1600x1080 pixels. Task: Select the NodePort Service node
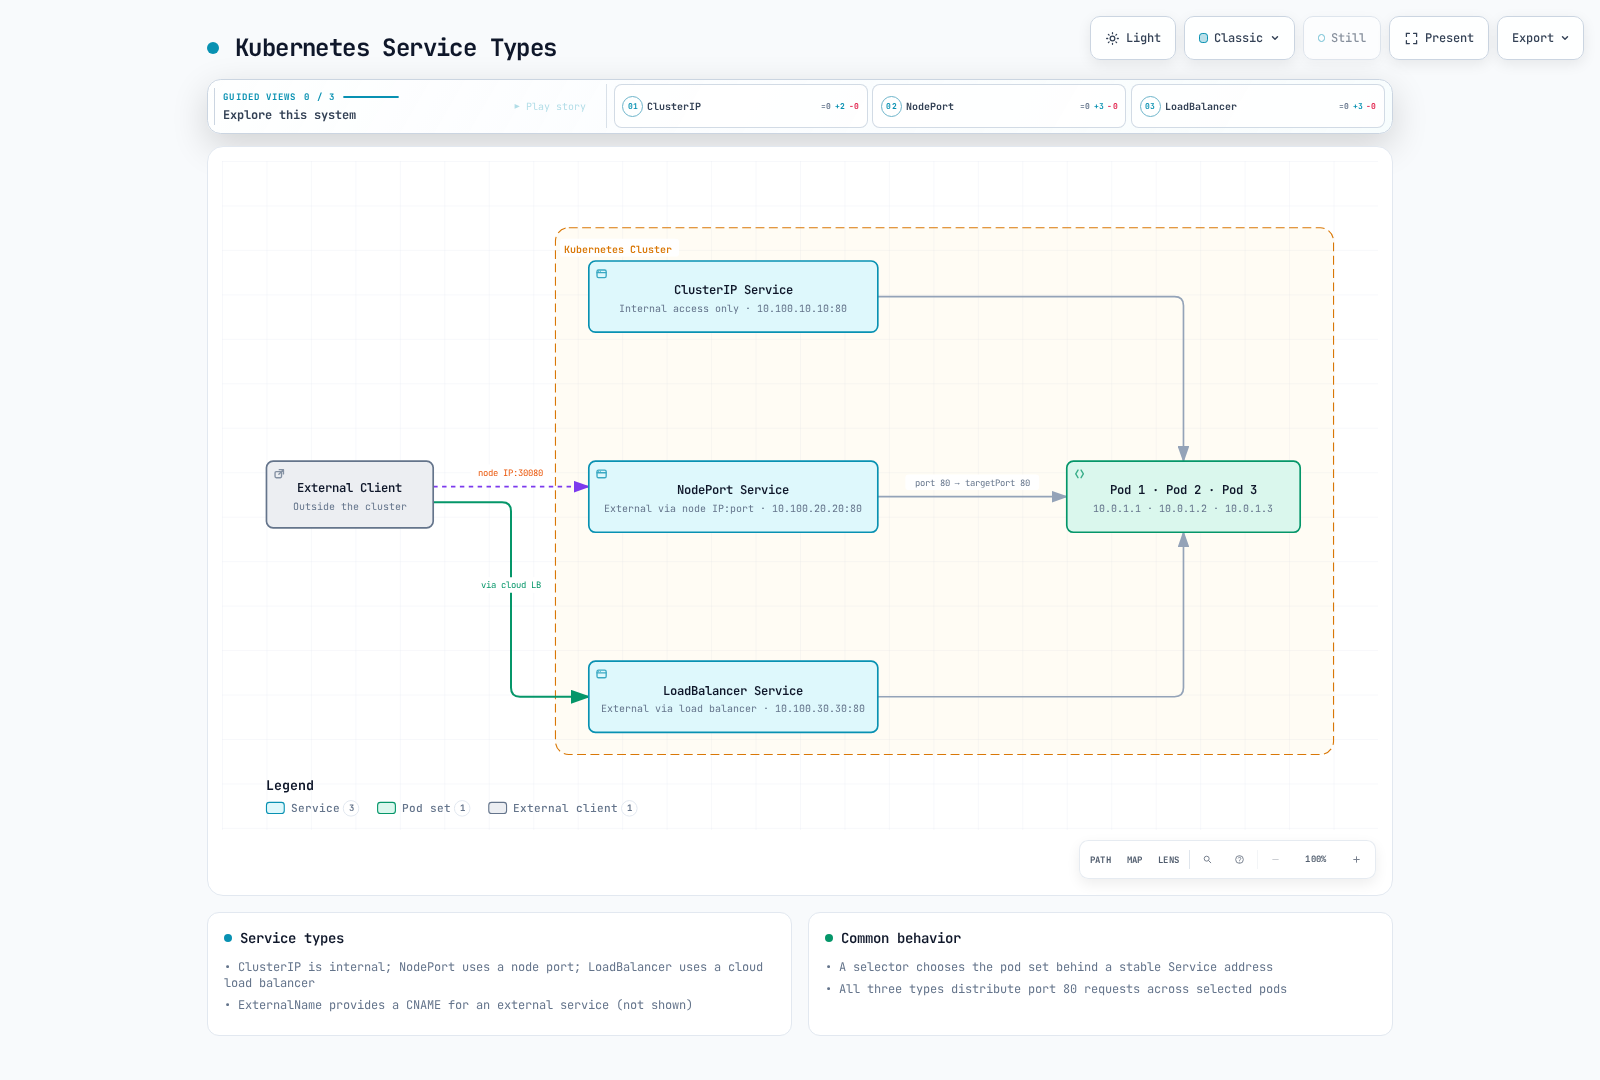tap(733, 497)
